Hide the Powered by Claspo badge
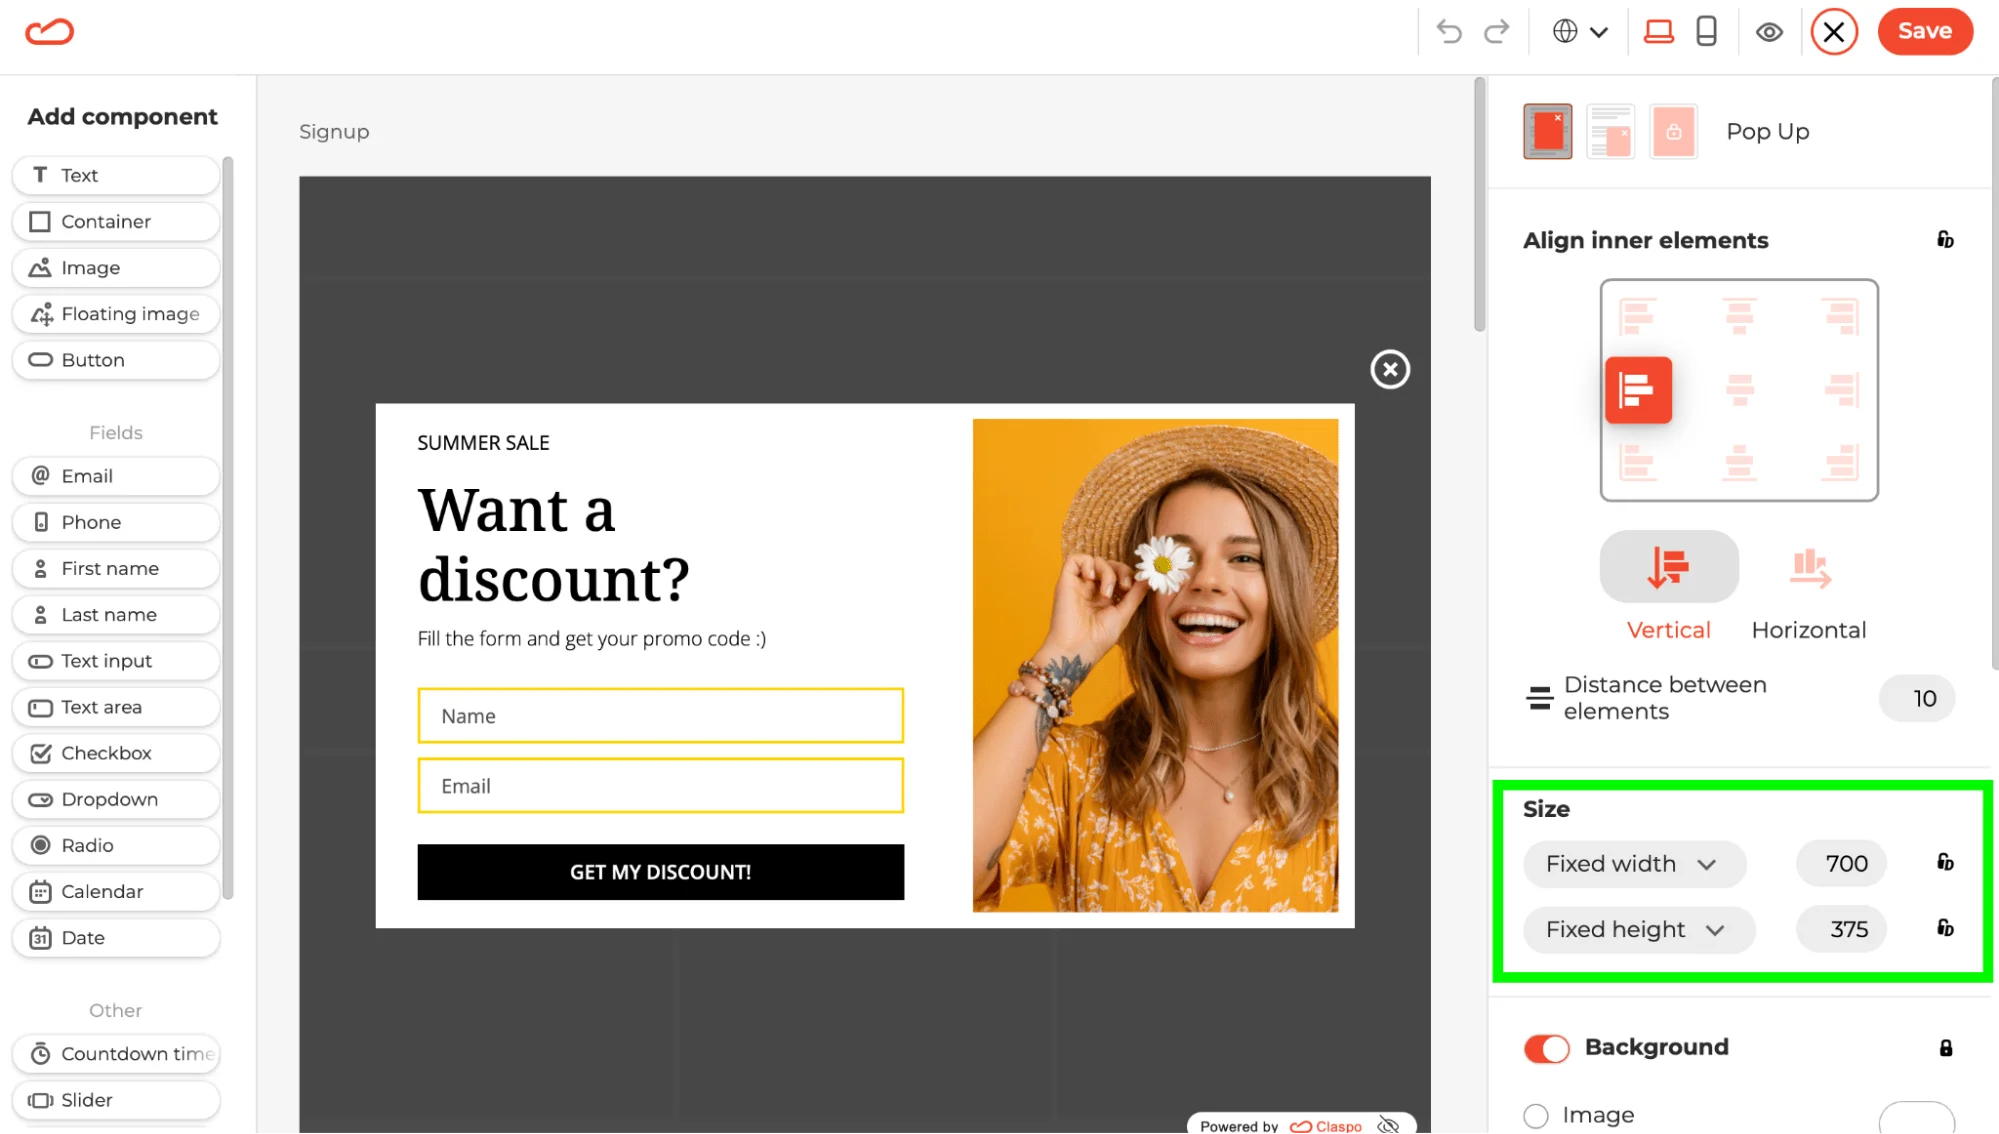The height and width of the screenshot is (1134, 1999). (x=1389, y=1125)
